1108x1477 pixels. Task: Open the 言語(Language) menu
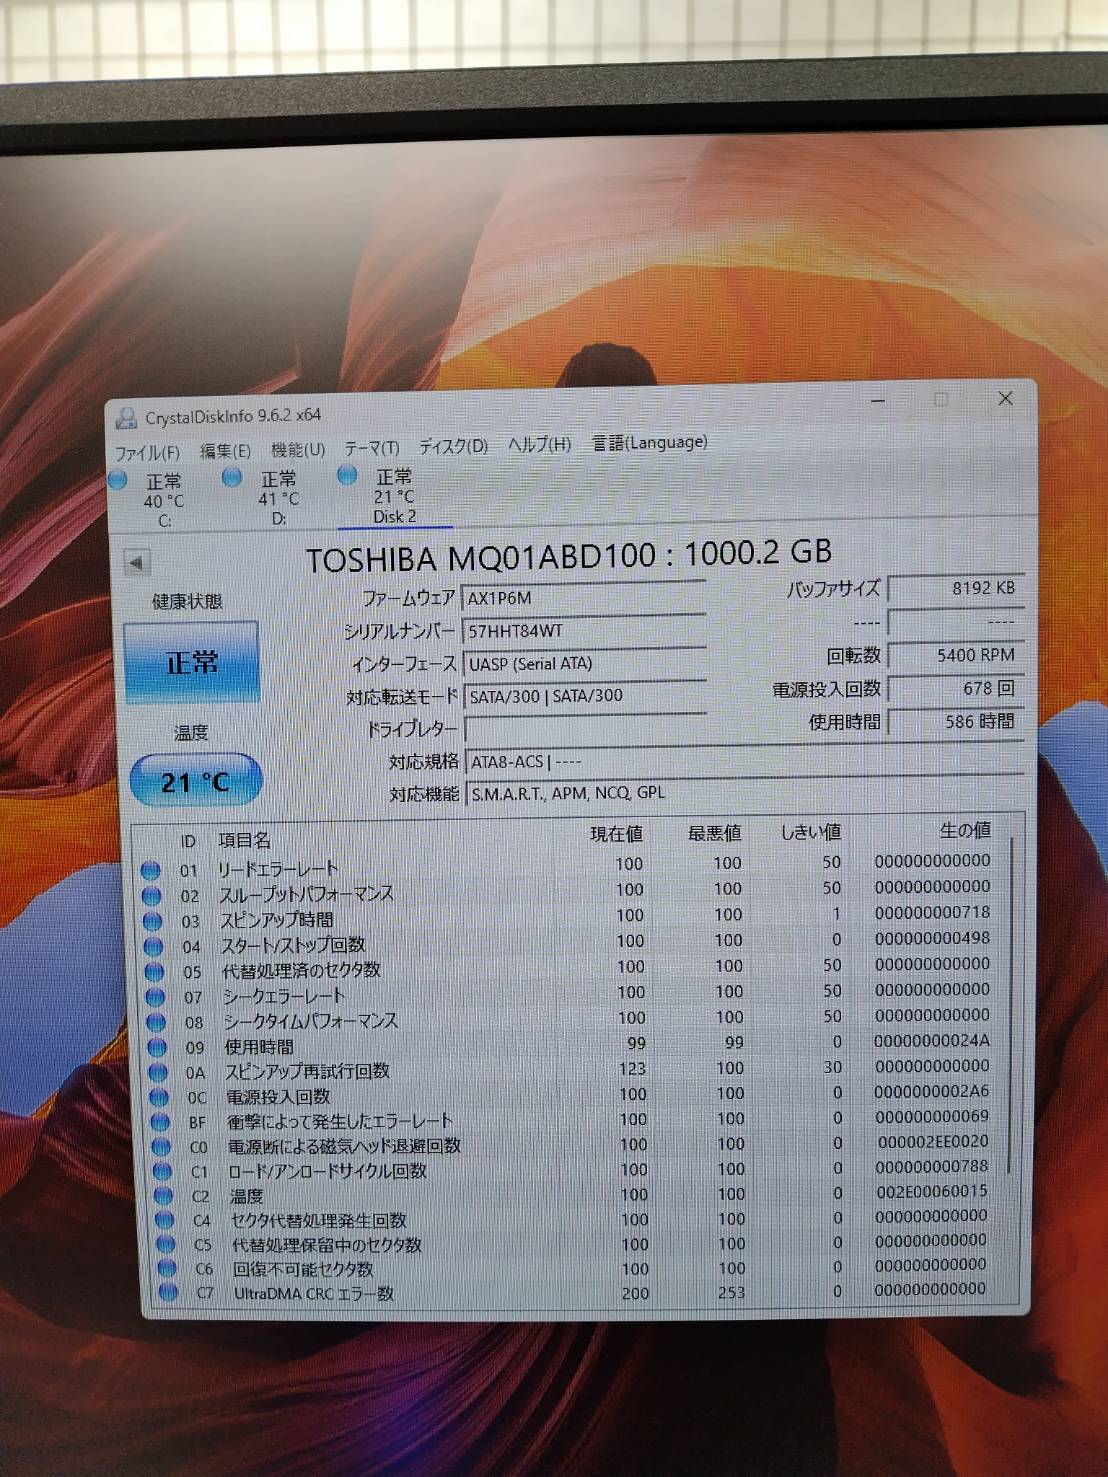pos(649,442)
